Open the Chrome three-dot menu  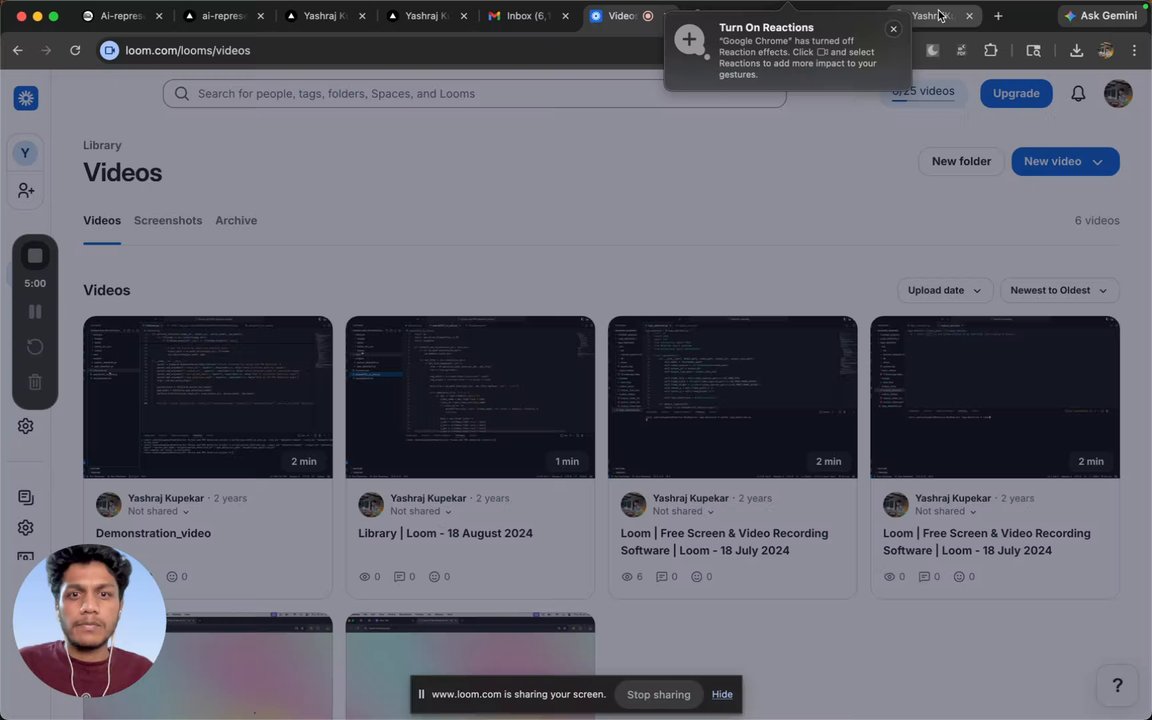pos(1135,50)
